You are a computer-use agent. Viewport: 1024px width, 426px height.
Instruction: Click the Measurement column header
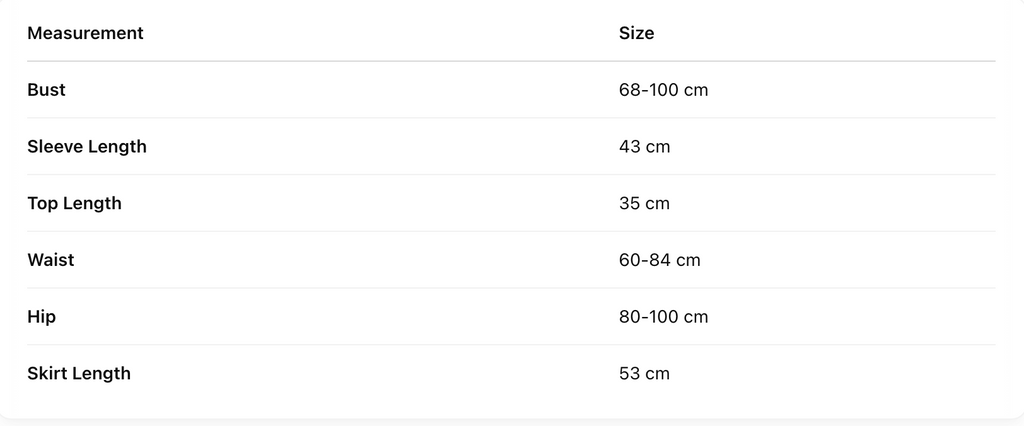[85, 33]
